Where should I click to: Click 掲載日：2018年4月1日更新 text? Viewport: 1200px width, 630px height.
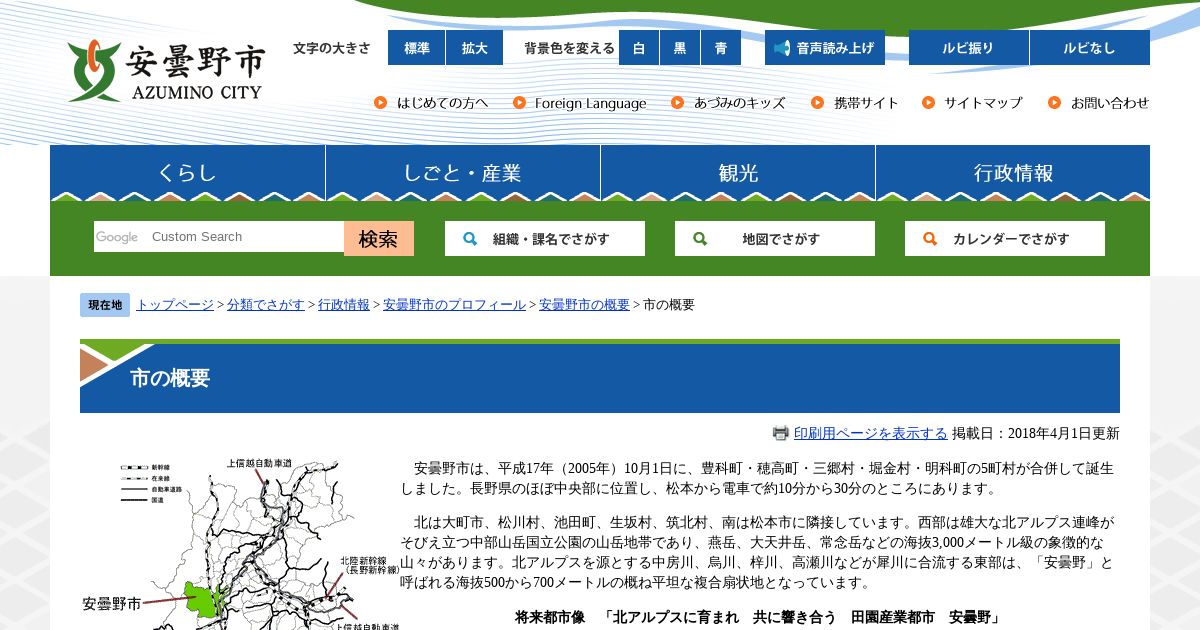(1036, 433)
